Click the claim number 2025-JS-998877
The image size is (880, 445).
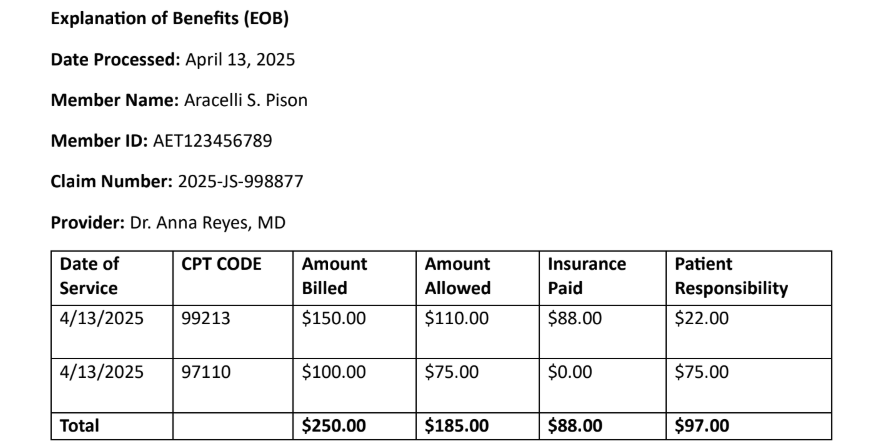(x=241, y=181)
